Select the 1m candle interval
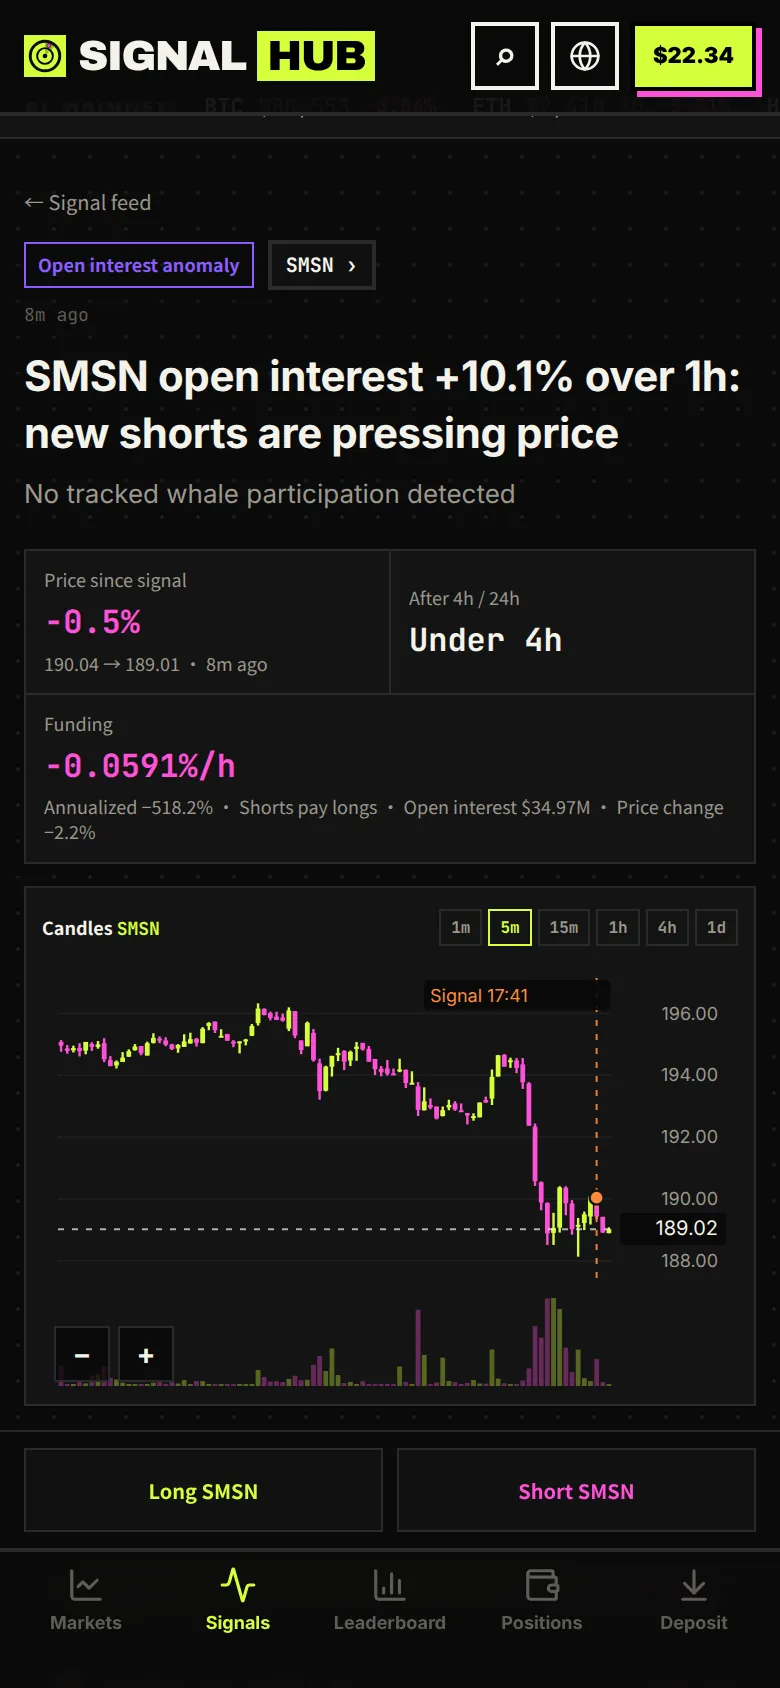This screenshot has width=780, height=1688. pos(461,927)
